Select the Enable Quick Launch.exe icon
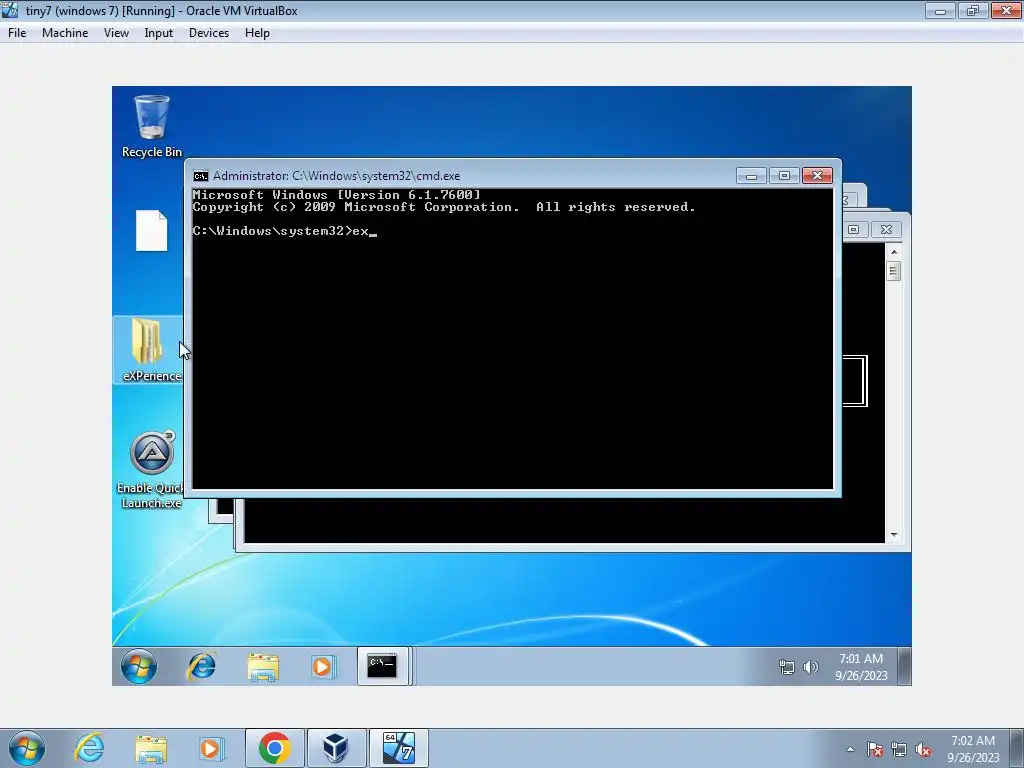The height and width of the screenshot is (768, 1024). point(151,469)
